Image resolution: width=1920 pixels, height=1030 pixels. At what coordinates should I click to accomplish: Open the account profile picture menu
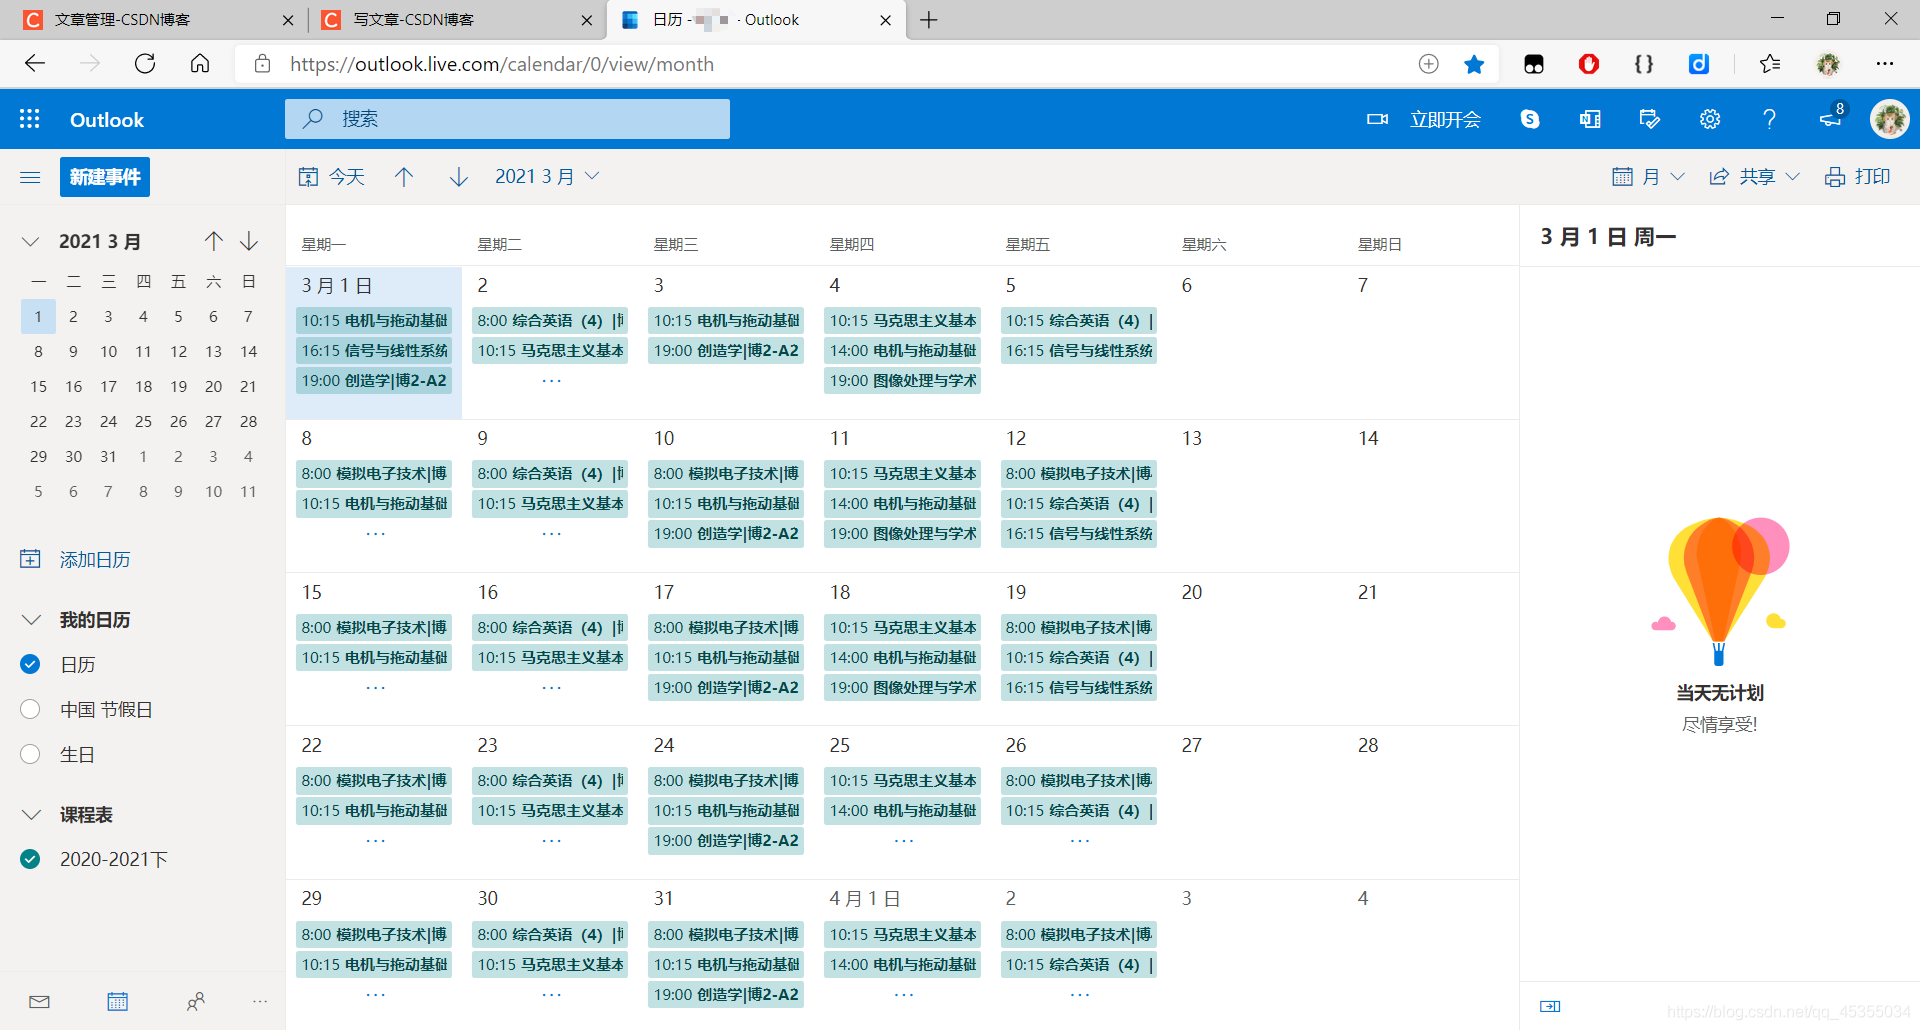tap(1890, 119)
